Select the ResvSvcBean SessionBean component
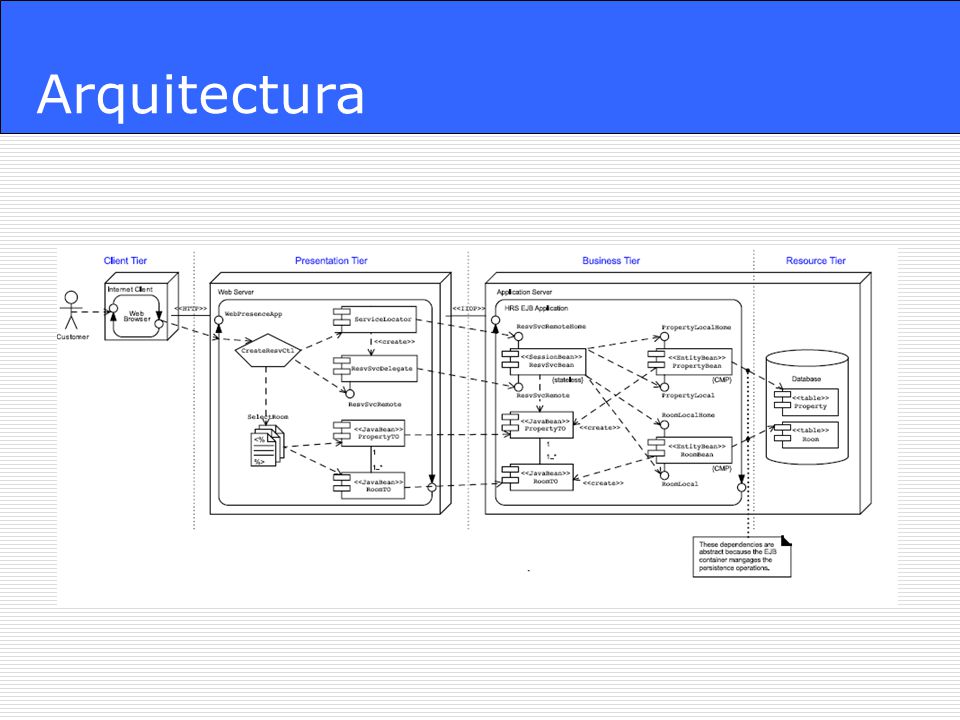The height and width of the screenshot is (720, 960). [544, 362]
